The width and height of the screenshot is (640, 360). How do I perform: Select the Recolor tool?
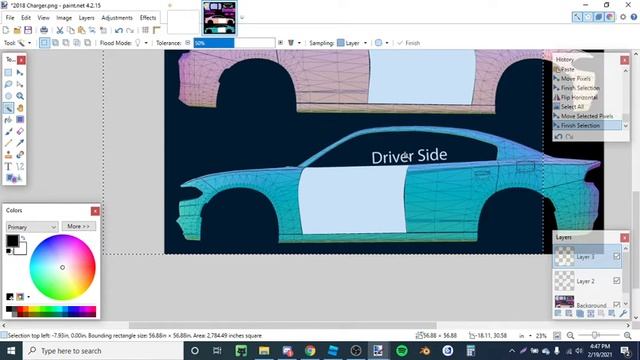[x=20, y=155]
